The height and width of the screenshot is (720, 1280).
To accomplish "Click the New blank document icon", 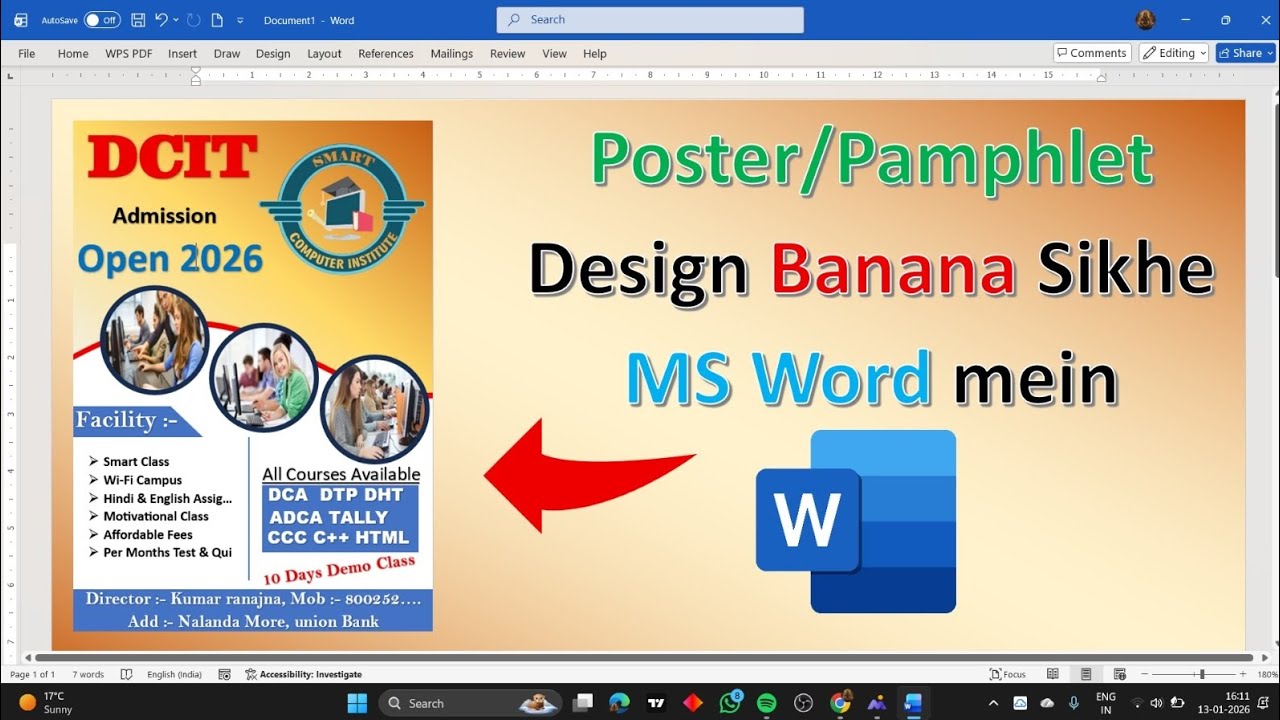I will pos(217,20).
